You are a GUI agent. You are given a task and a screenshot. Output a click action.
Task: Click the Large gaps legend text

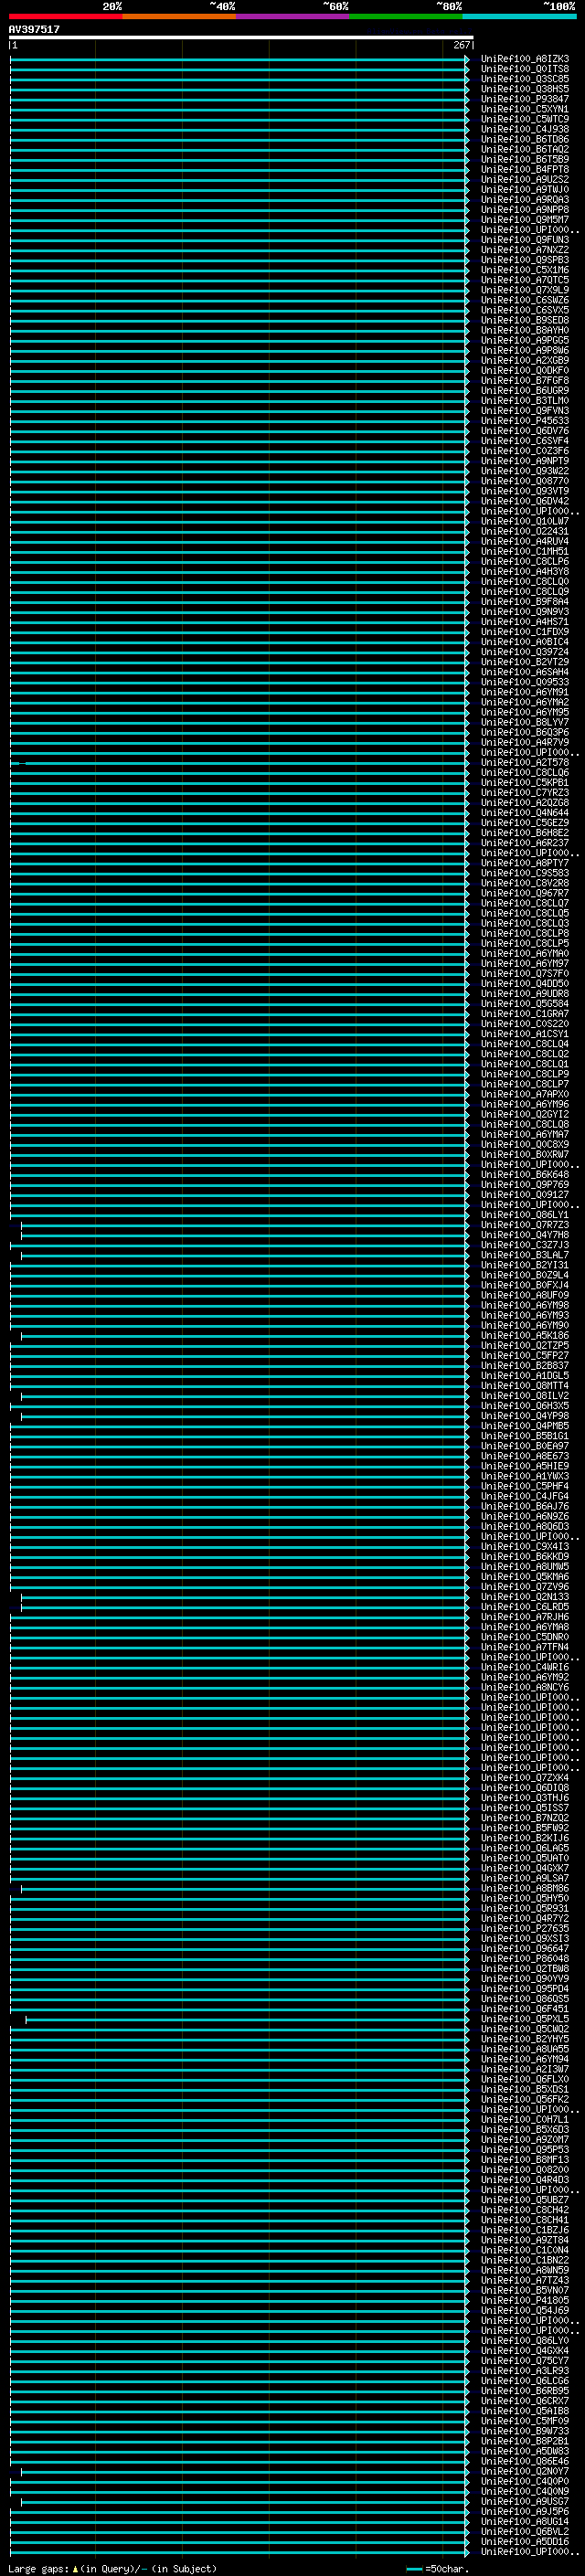112,2569
